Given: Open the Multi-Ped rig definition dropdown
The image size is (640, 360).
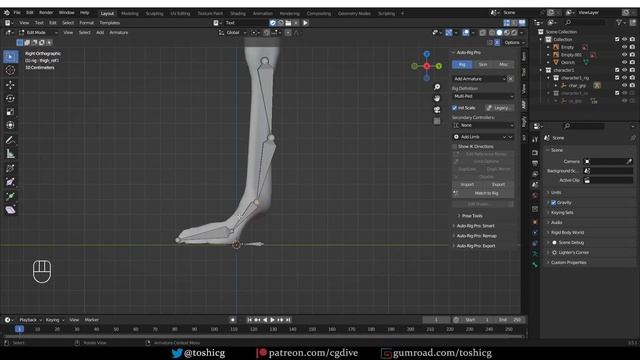Looking at the screenshot, I should pyautogui.click(x=483, y=96).
